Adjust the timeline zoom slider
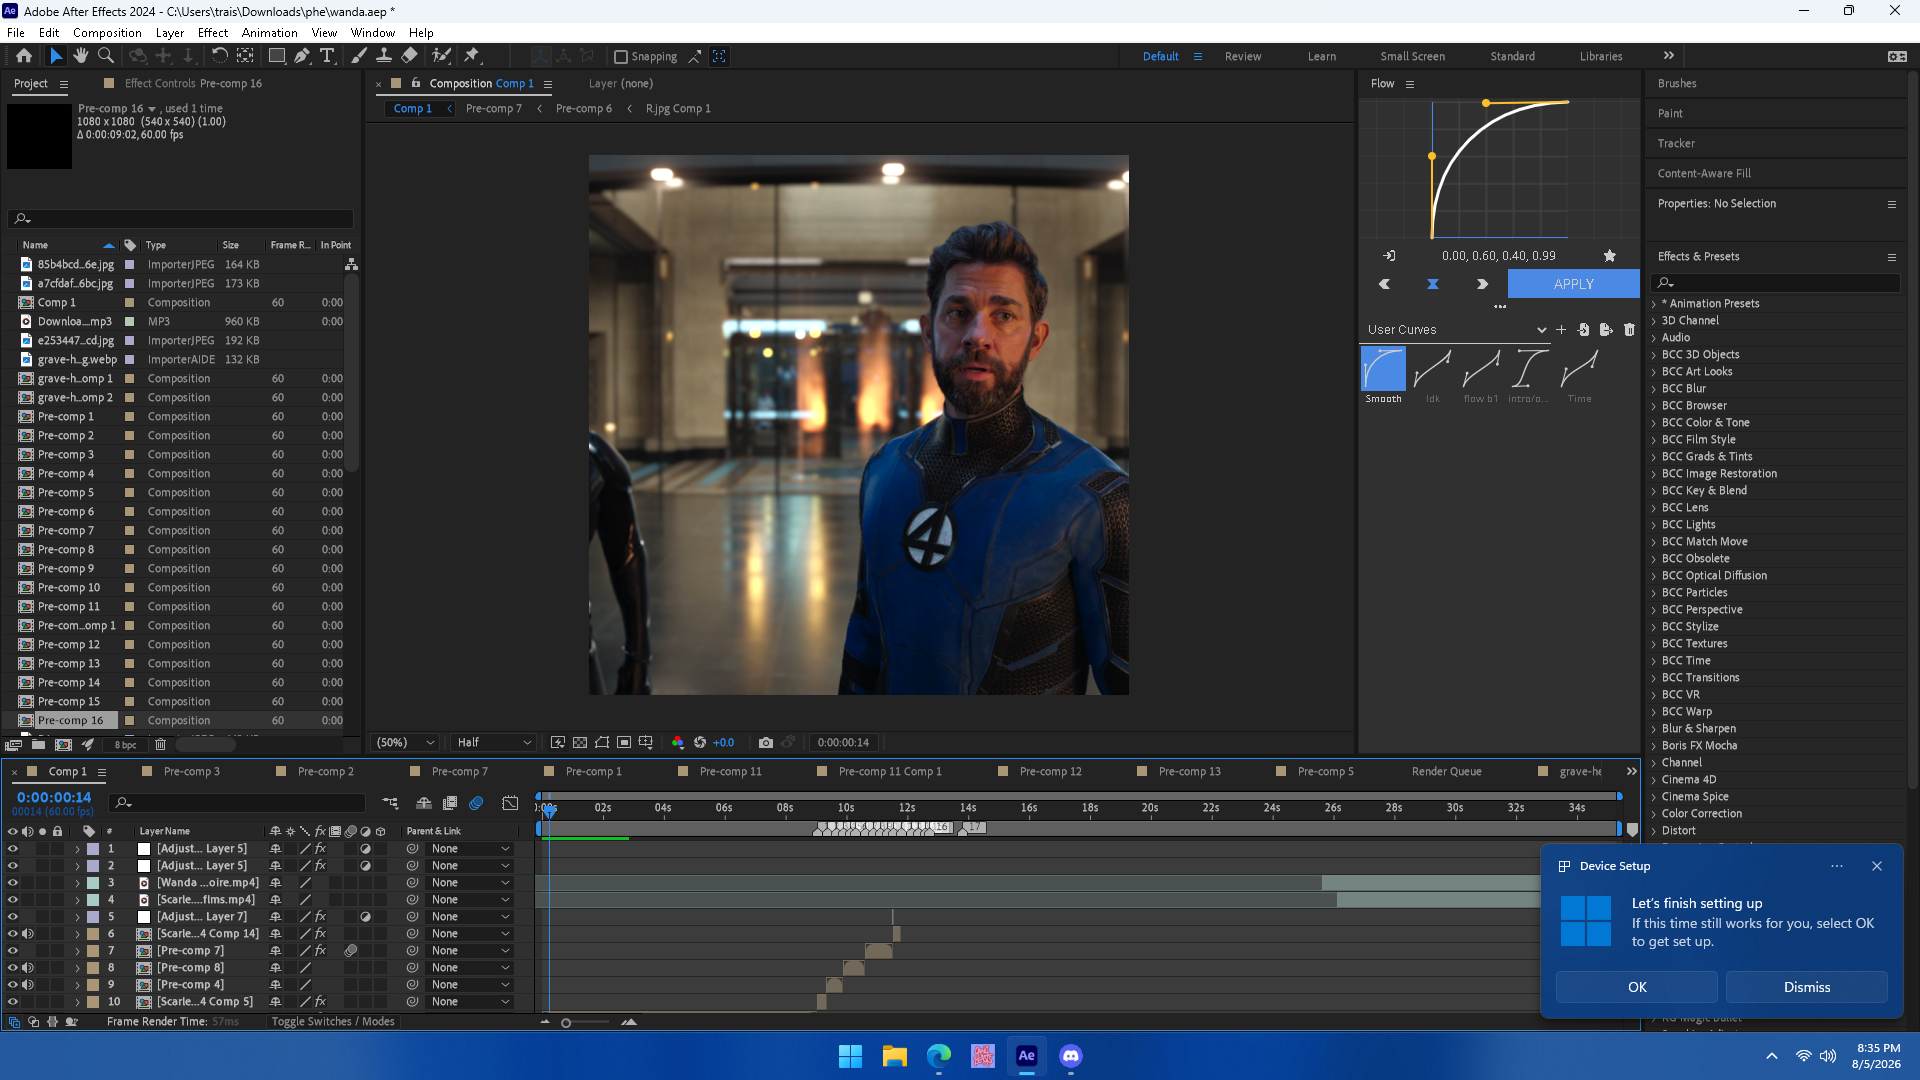This screenshot has height=1080, width=1920. point(566,1023)
